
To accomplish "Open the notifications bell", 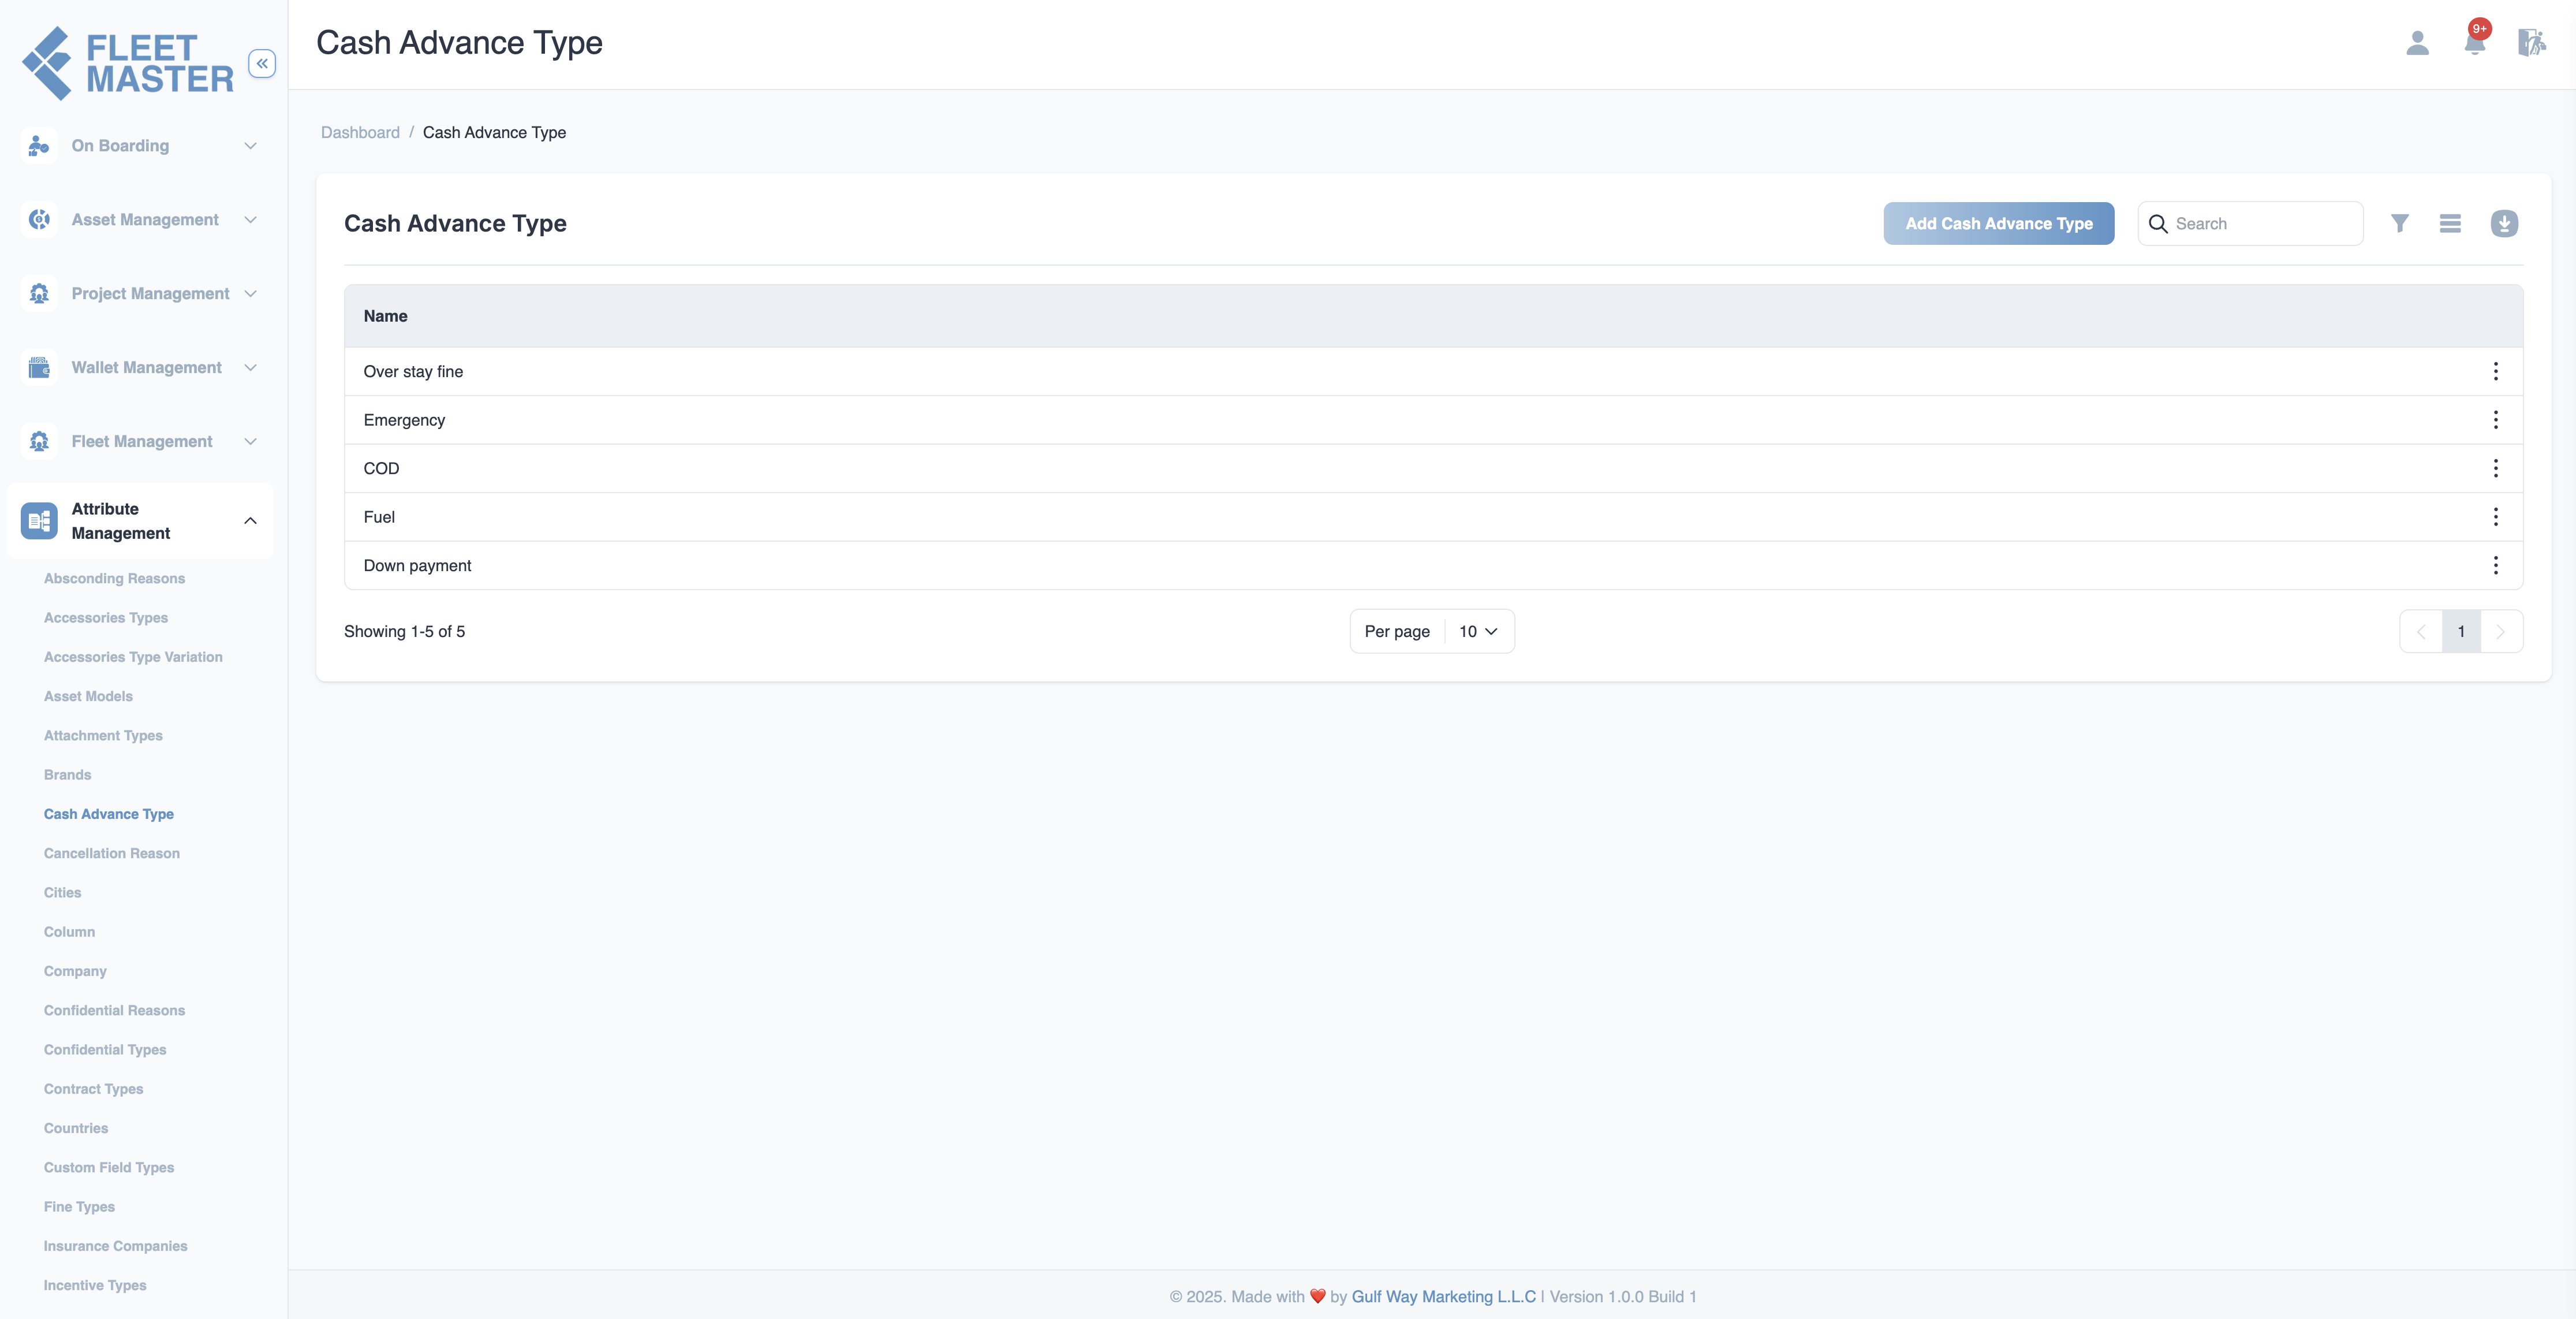I will tap(2475, 43).
